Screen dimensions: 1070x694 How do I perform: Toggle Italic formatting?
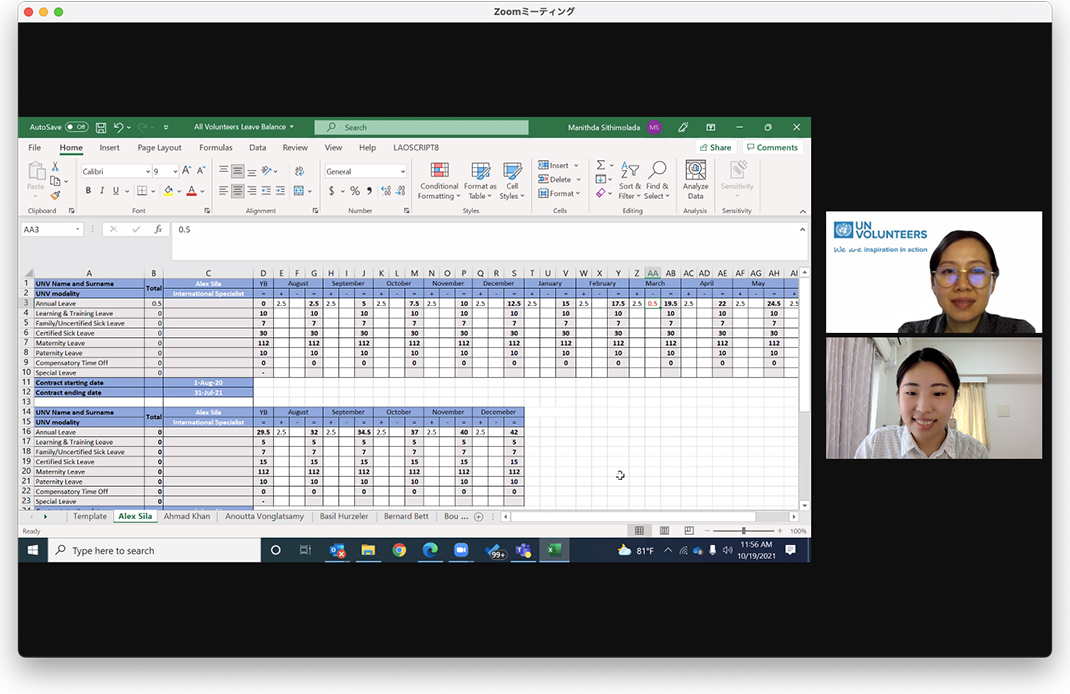click(x=102, y=191)
